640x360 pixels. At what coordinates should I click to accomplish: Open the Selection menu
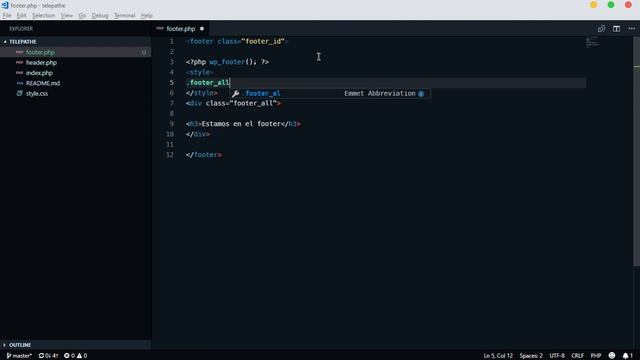43,16
